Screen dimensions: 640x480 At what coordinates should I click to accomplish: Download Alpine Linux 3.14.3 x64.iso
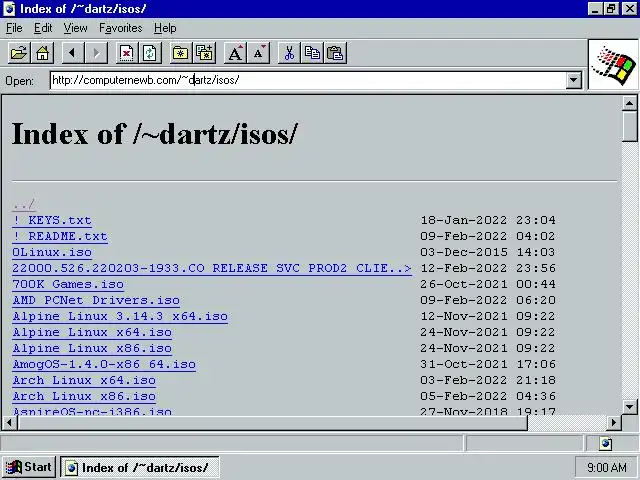(x=120, y=316)
